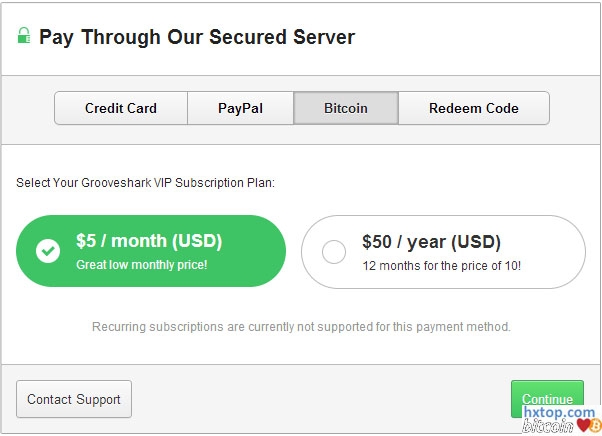602x436 pixels.
Task: Click the orange Bitcoin coin icon
Action: coord(595,426)
